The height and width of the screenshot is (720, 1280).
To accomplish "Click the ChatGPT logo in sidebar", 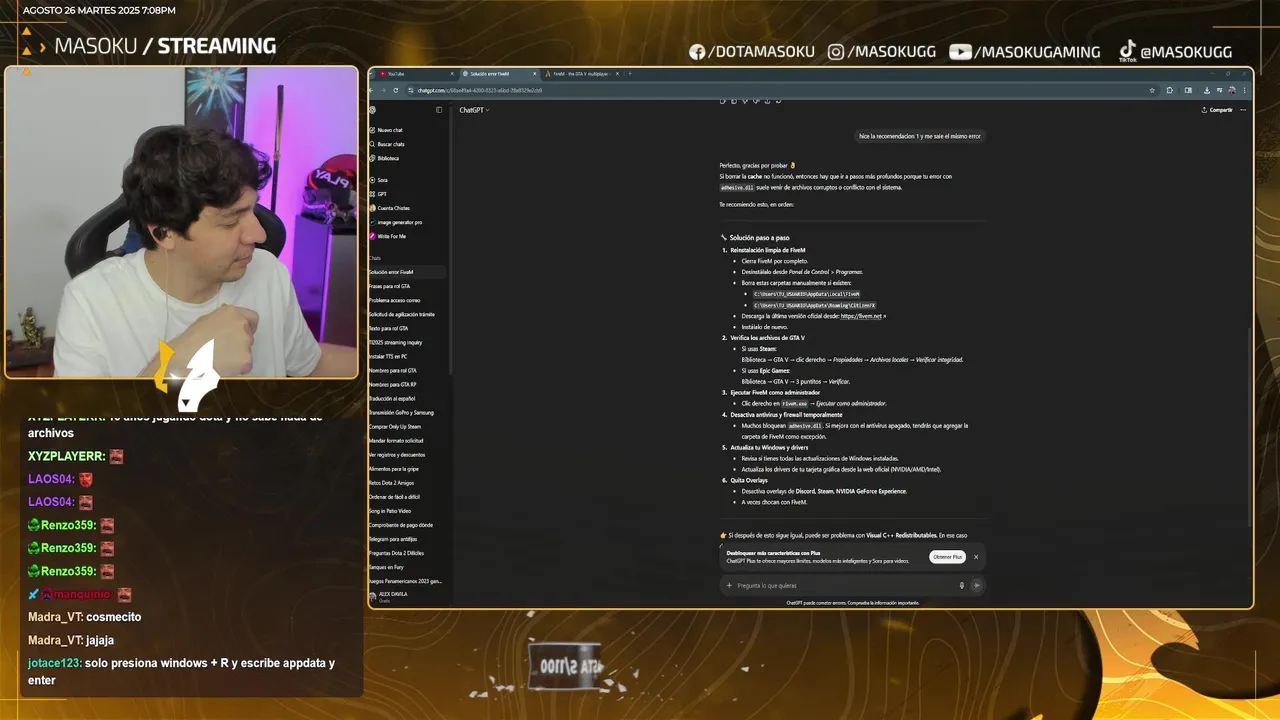I will (373, 110).
